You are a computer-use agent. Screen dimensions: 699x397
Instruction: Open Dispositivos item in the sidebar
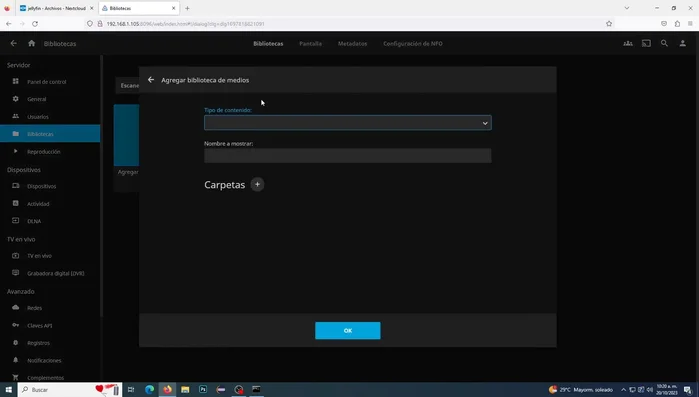50,186
